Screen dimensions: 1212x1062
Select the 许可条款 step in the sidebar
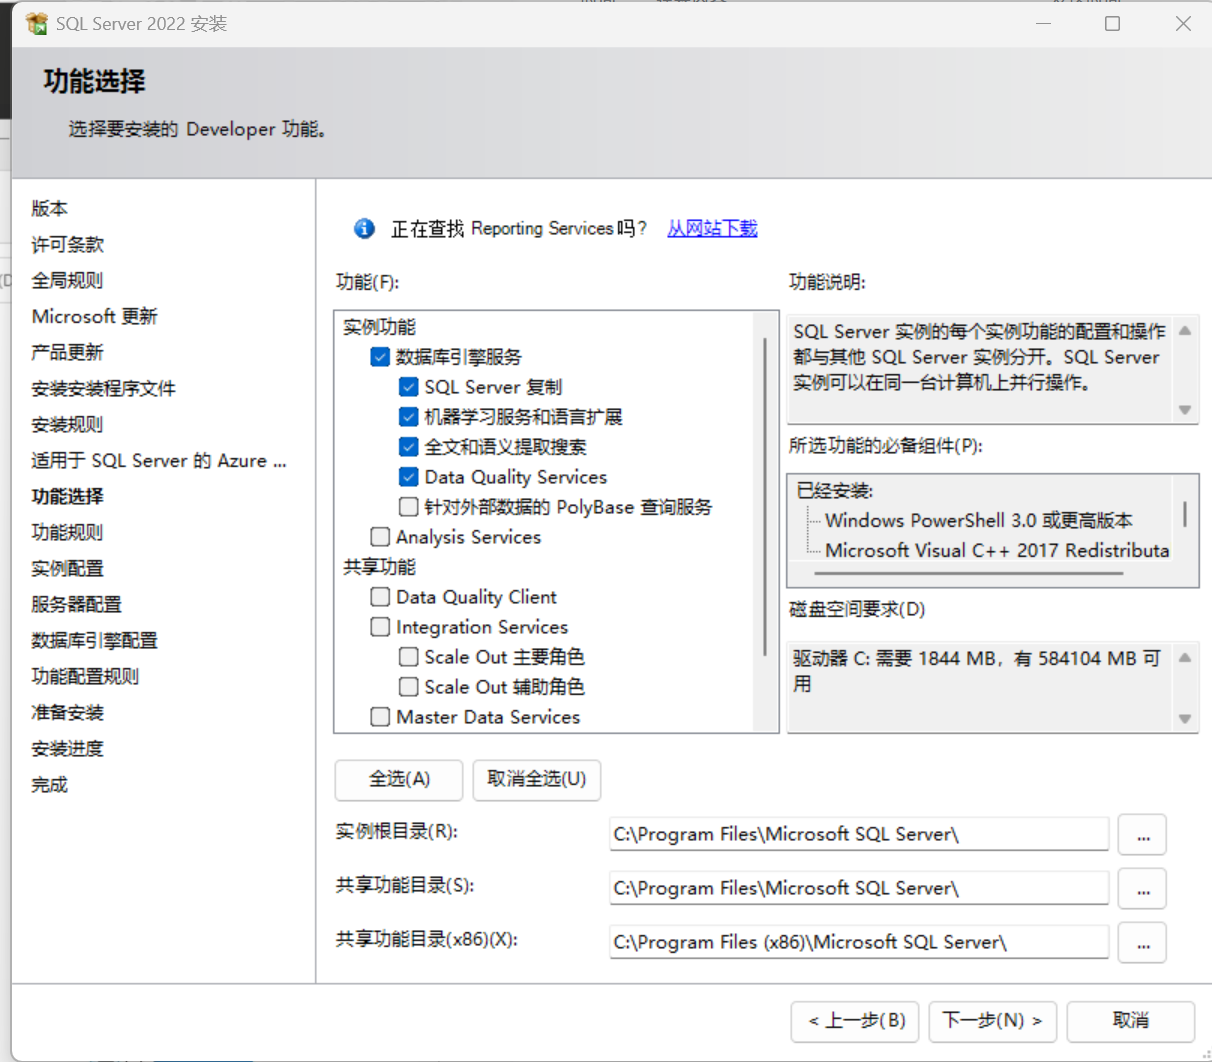click(x=68, y=245)
